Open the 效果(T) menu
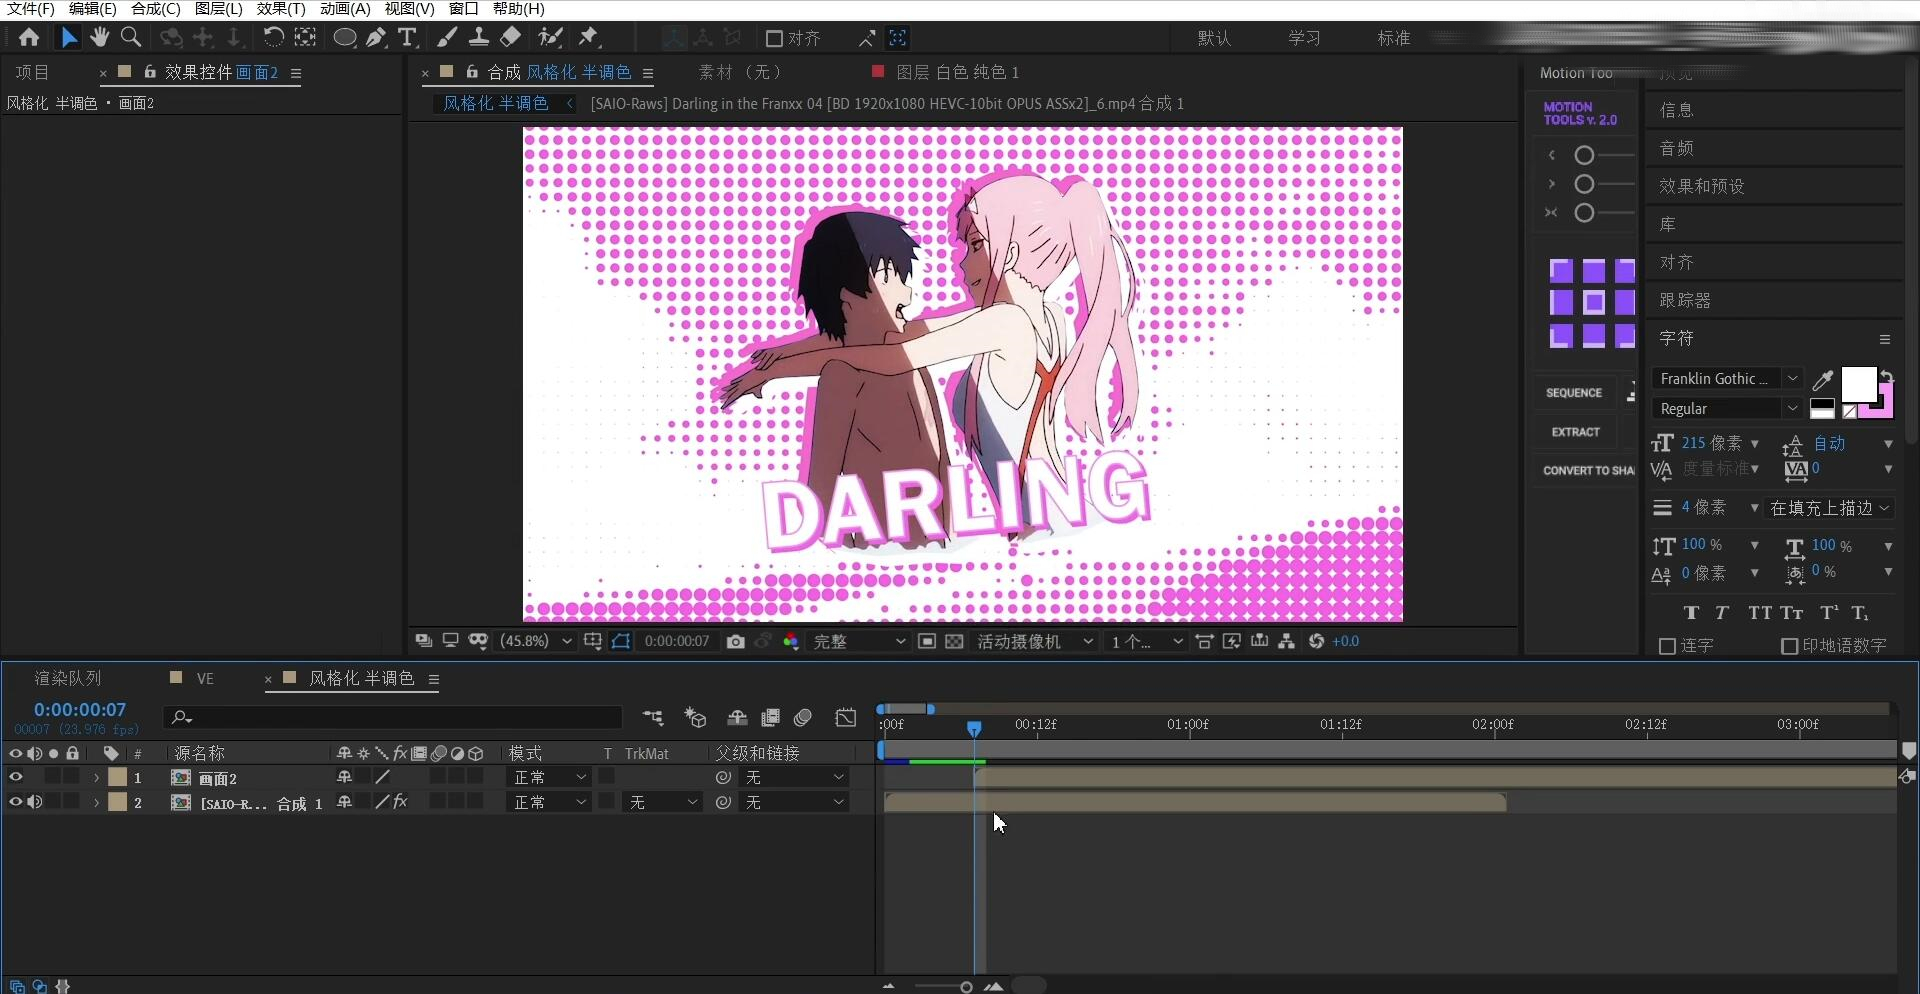The height and width of the screenshot is (994, 1920). [281, 9]
